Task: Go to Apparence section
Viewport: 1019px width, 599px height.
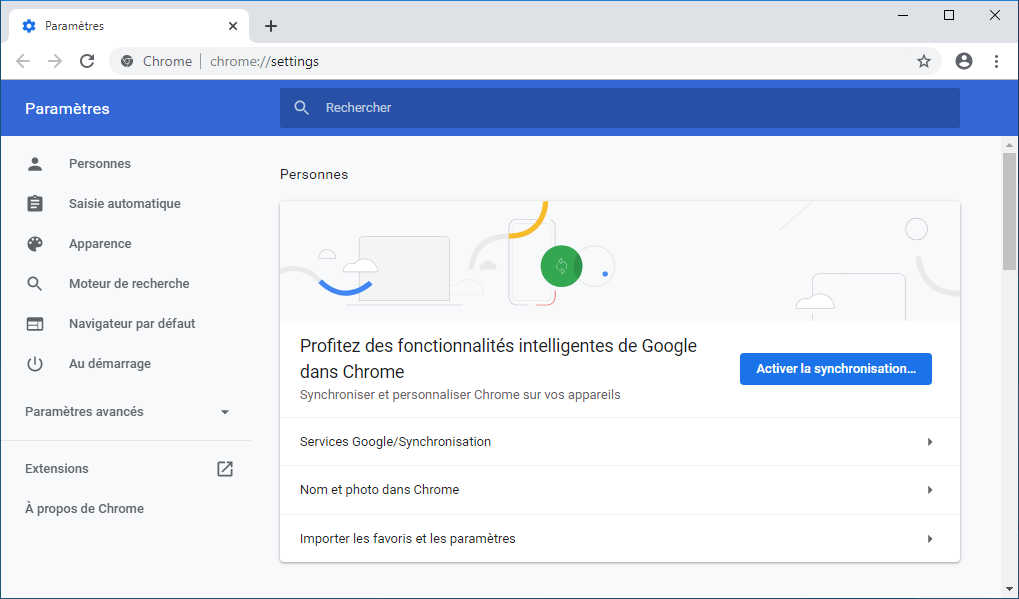Action: pyautogui.click(x=100, y=244)
